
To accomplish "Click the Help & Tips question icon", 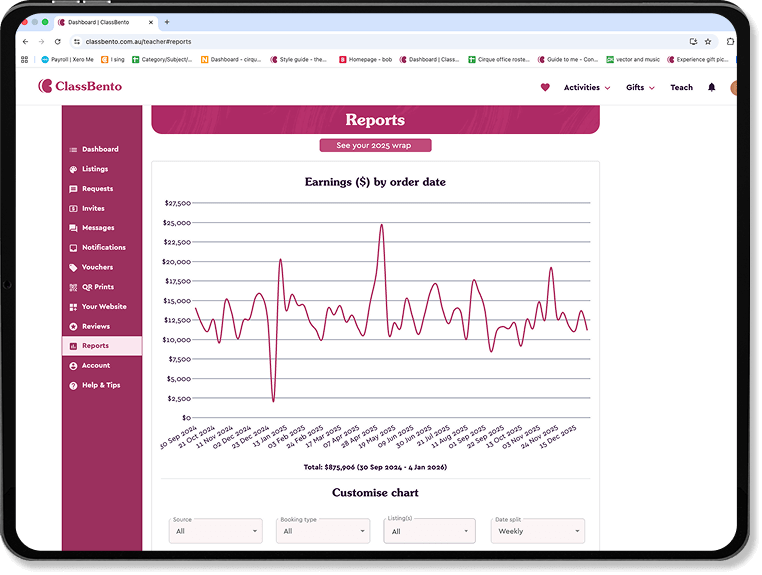I will pyautogui.click(x=73, y=386).
